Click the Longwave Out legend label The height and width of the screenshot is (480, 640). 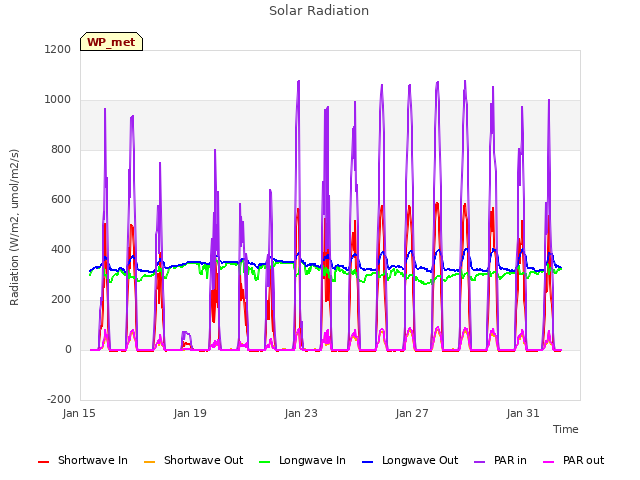[x=420, y=460]
